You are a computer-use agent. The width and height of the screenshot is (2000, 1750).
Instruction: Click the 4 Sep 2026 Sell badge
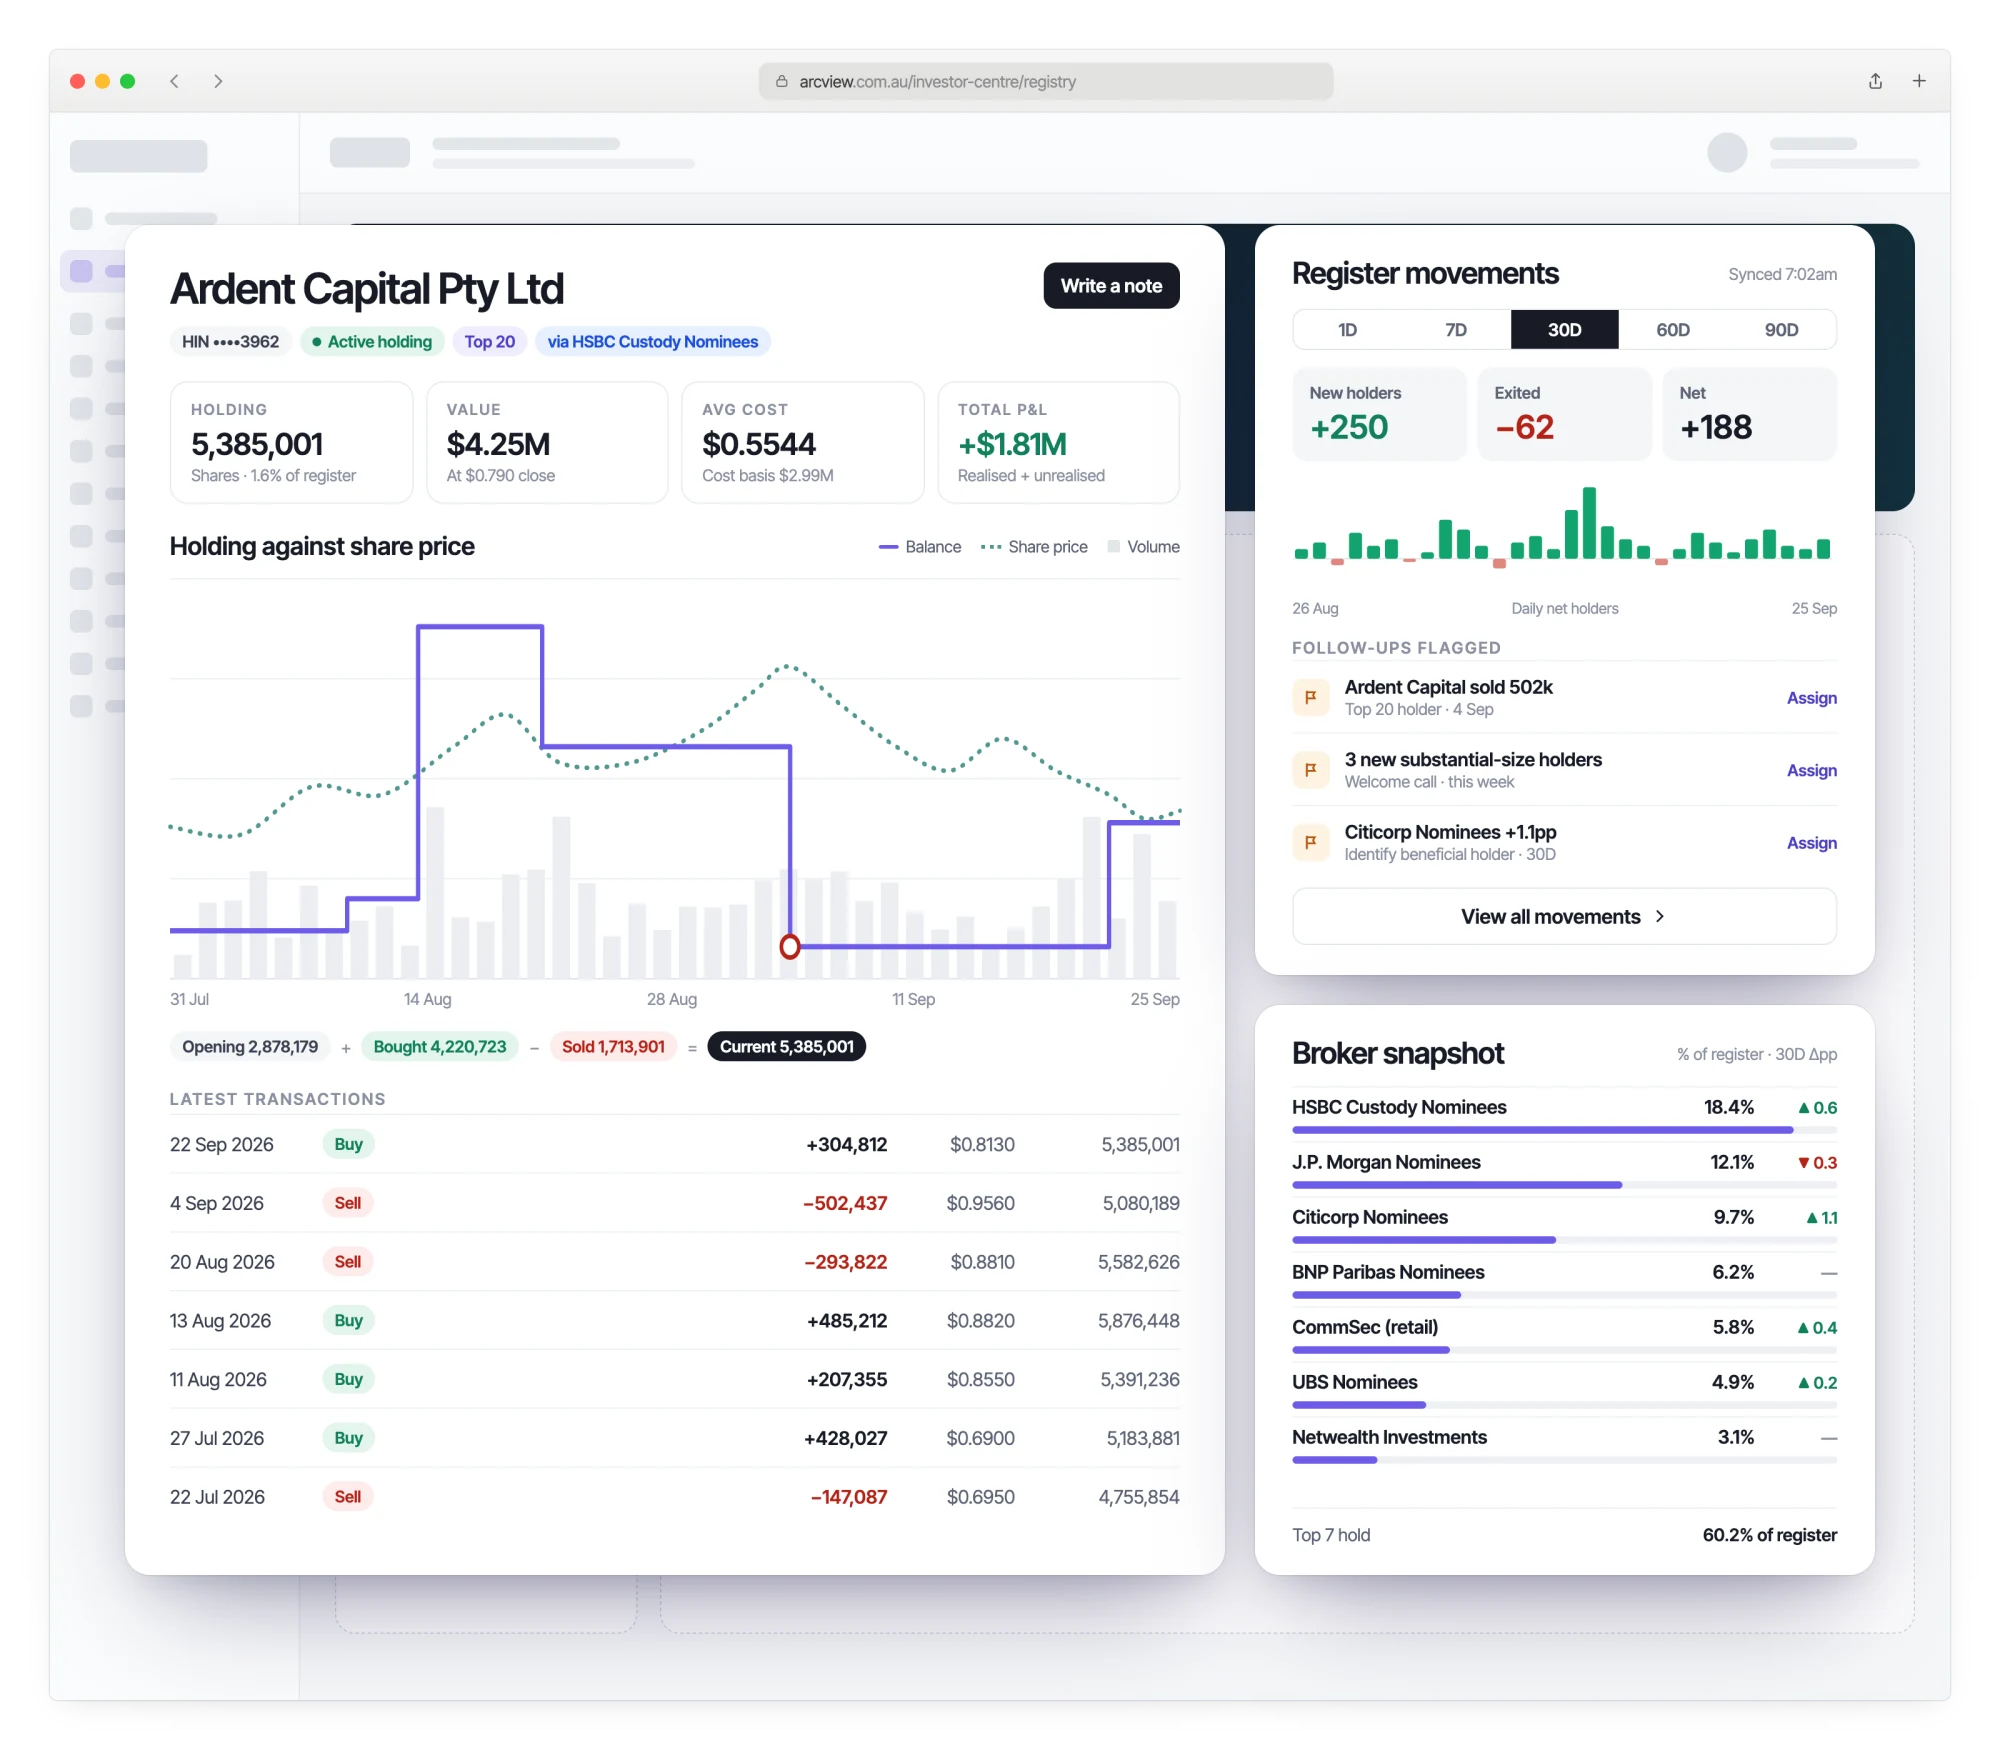point(348,1203)
